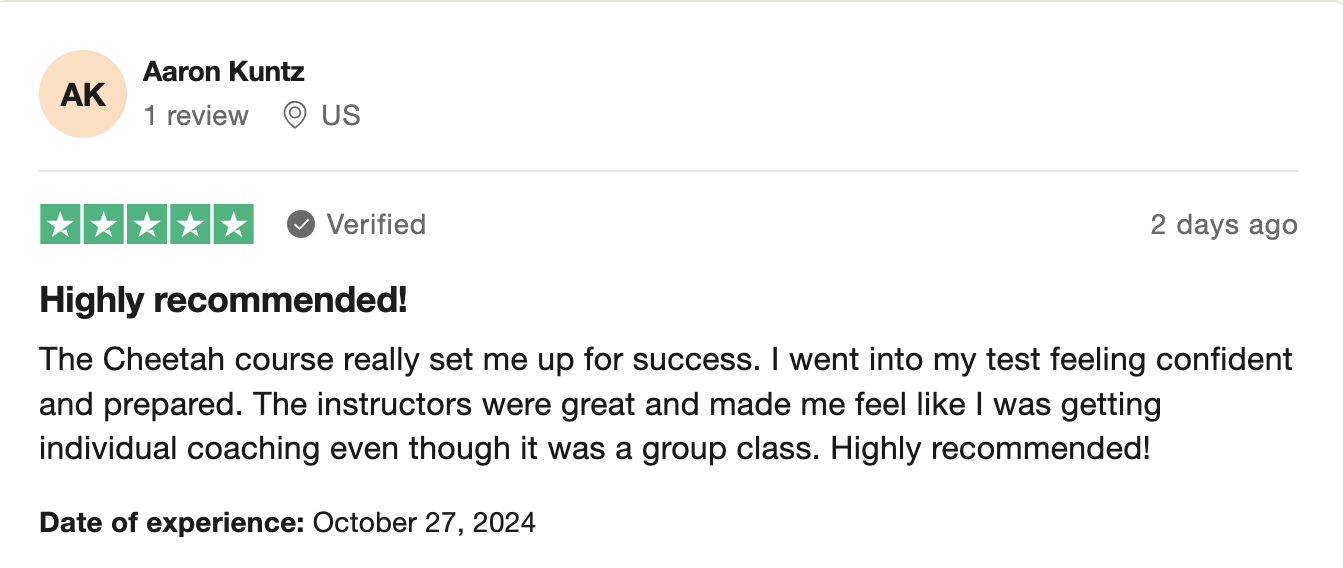Select the US country label

point(341,116)
